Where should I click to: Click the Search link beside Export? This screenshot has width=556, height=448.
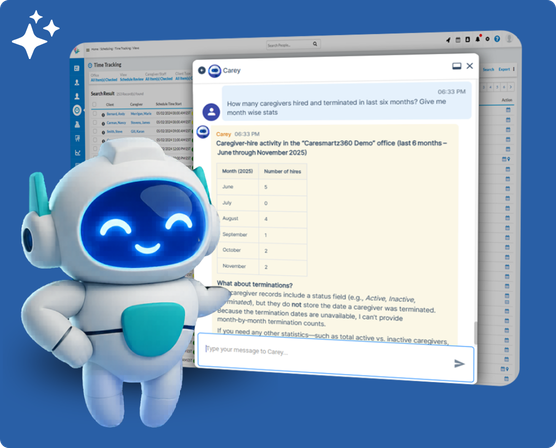tap(488, 70)
